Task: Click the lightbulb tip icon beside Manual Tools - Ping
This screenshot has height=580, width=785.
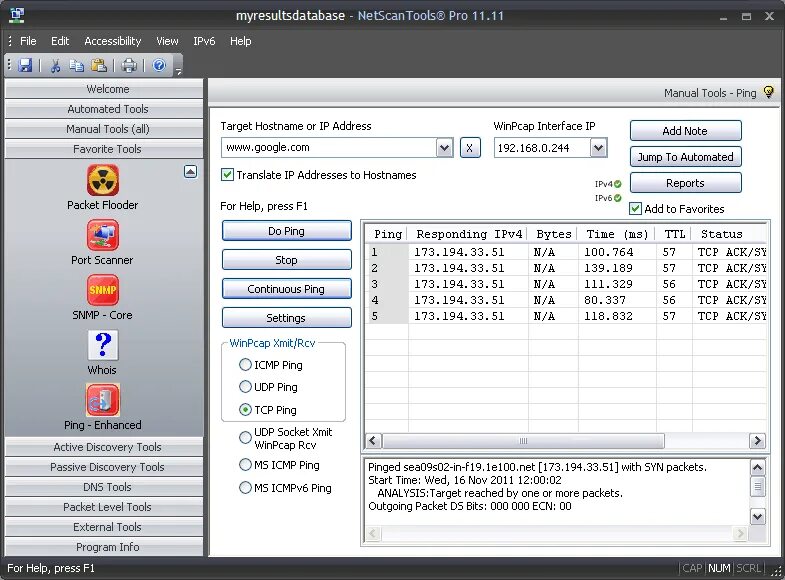Action: click(x=768, y=92)
